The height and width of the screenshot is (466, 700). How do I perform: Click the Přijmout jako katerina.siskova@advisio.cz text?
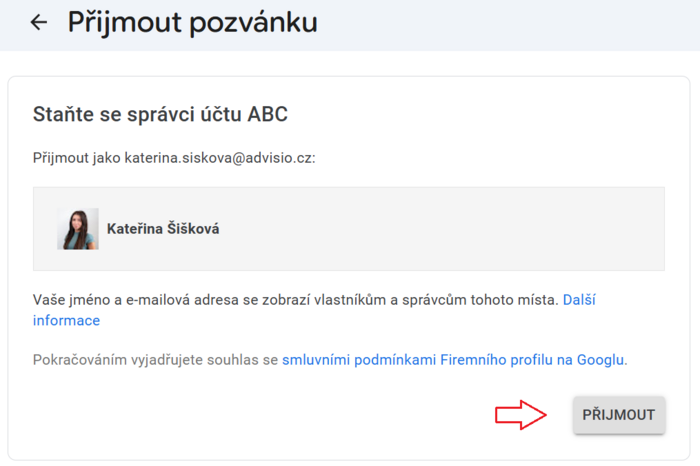(x=174, y=158)
